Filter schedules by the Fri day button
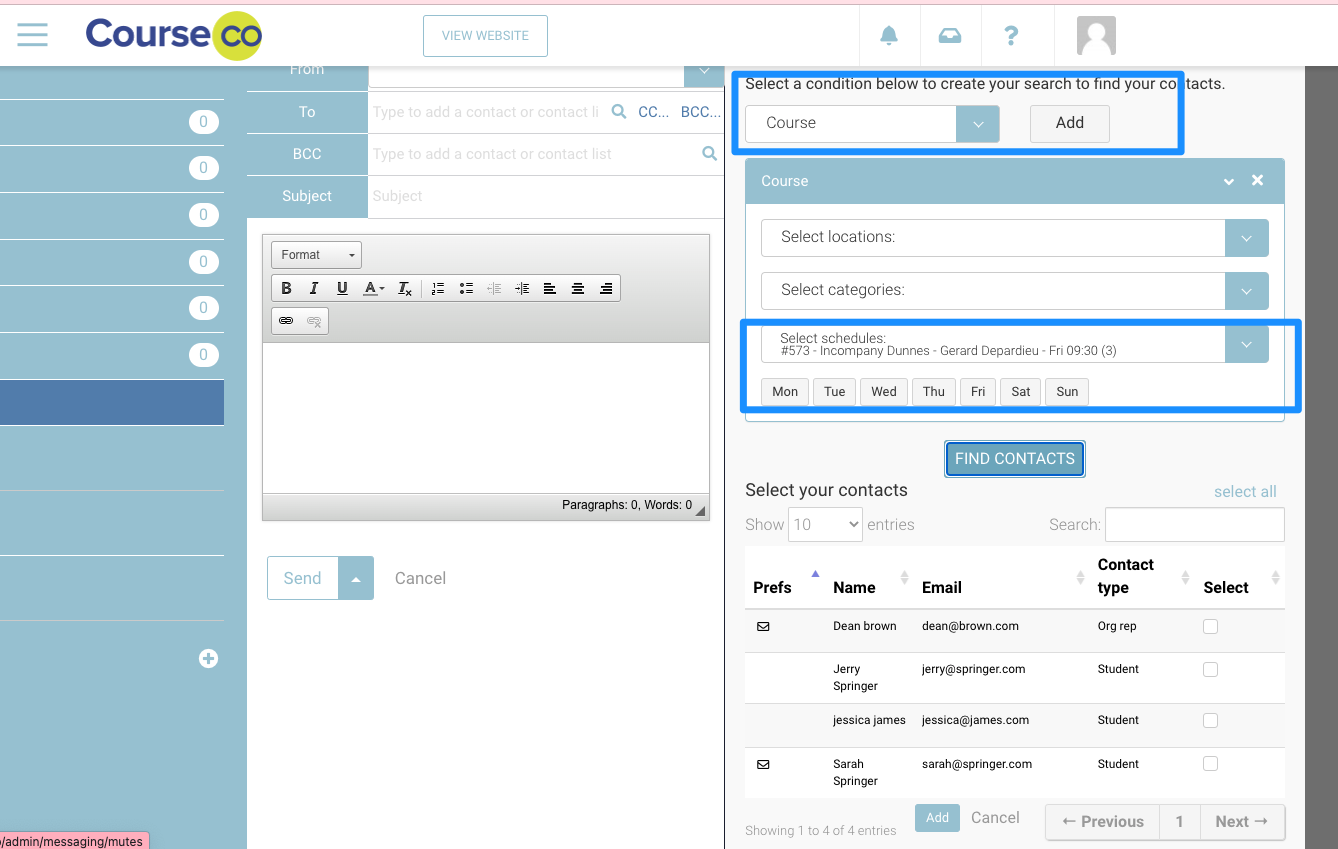The width and height of the screenshot is (1338, 849). coord(978,391)
